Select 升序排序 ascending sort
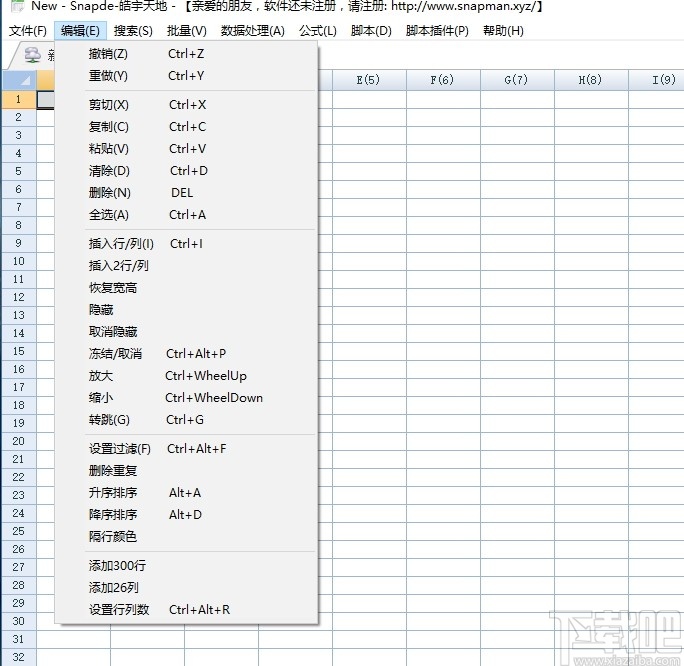 [x=187, y=493]
